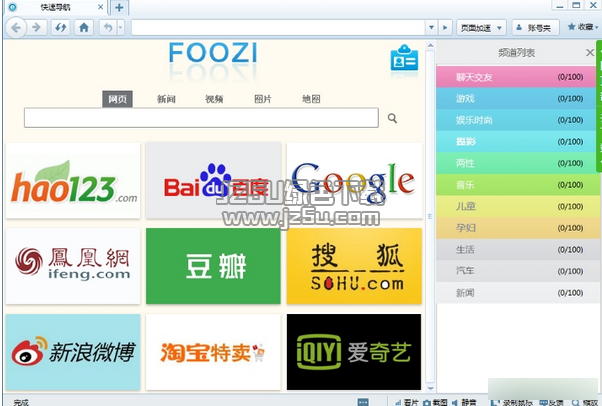Click the 截图 camera screenshot icon
The height and width of the screenshot is (406, 602).
coord(435,402)
